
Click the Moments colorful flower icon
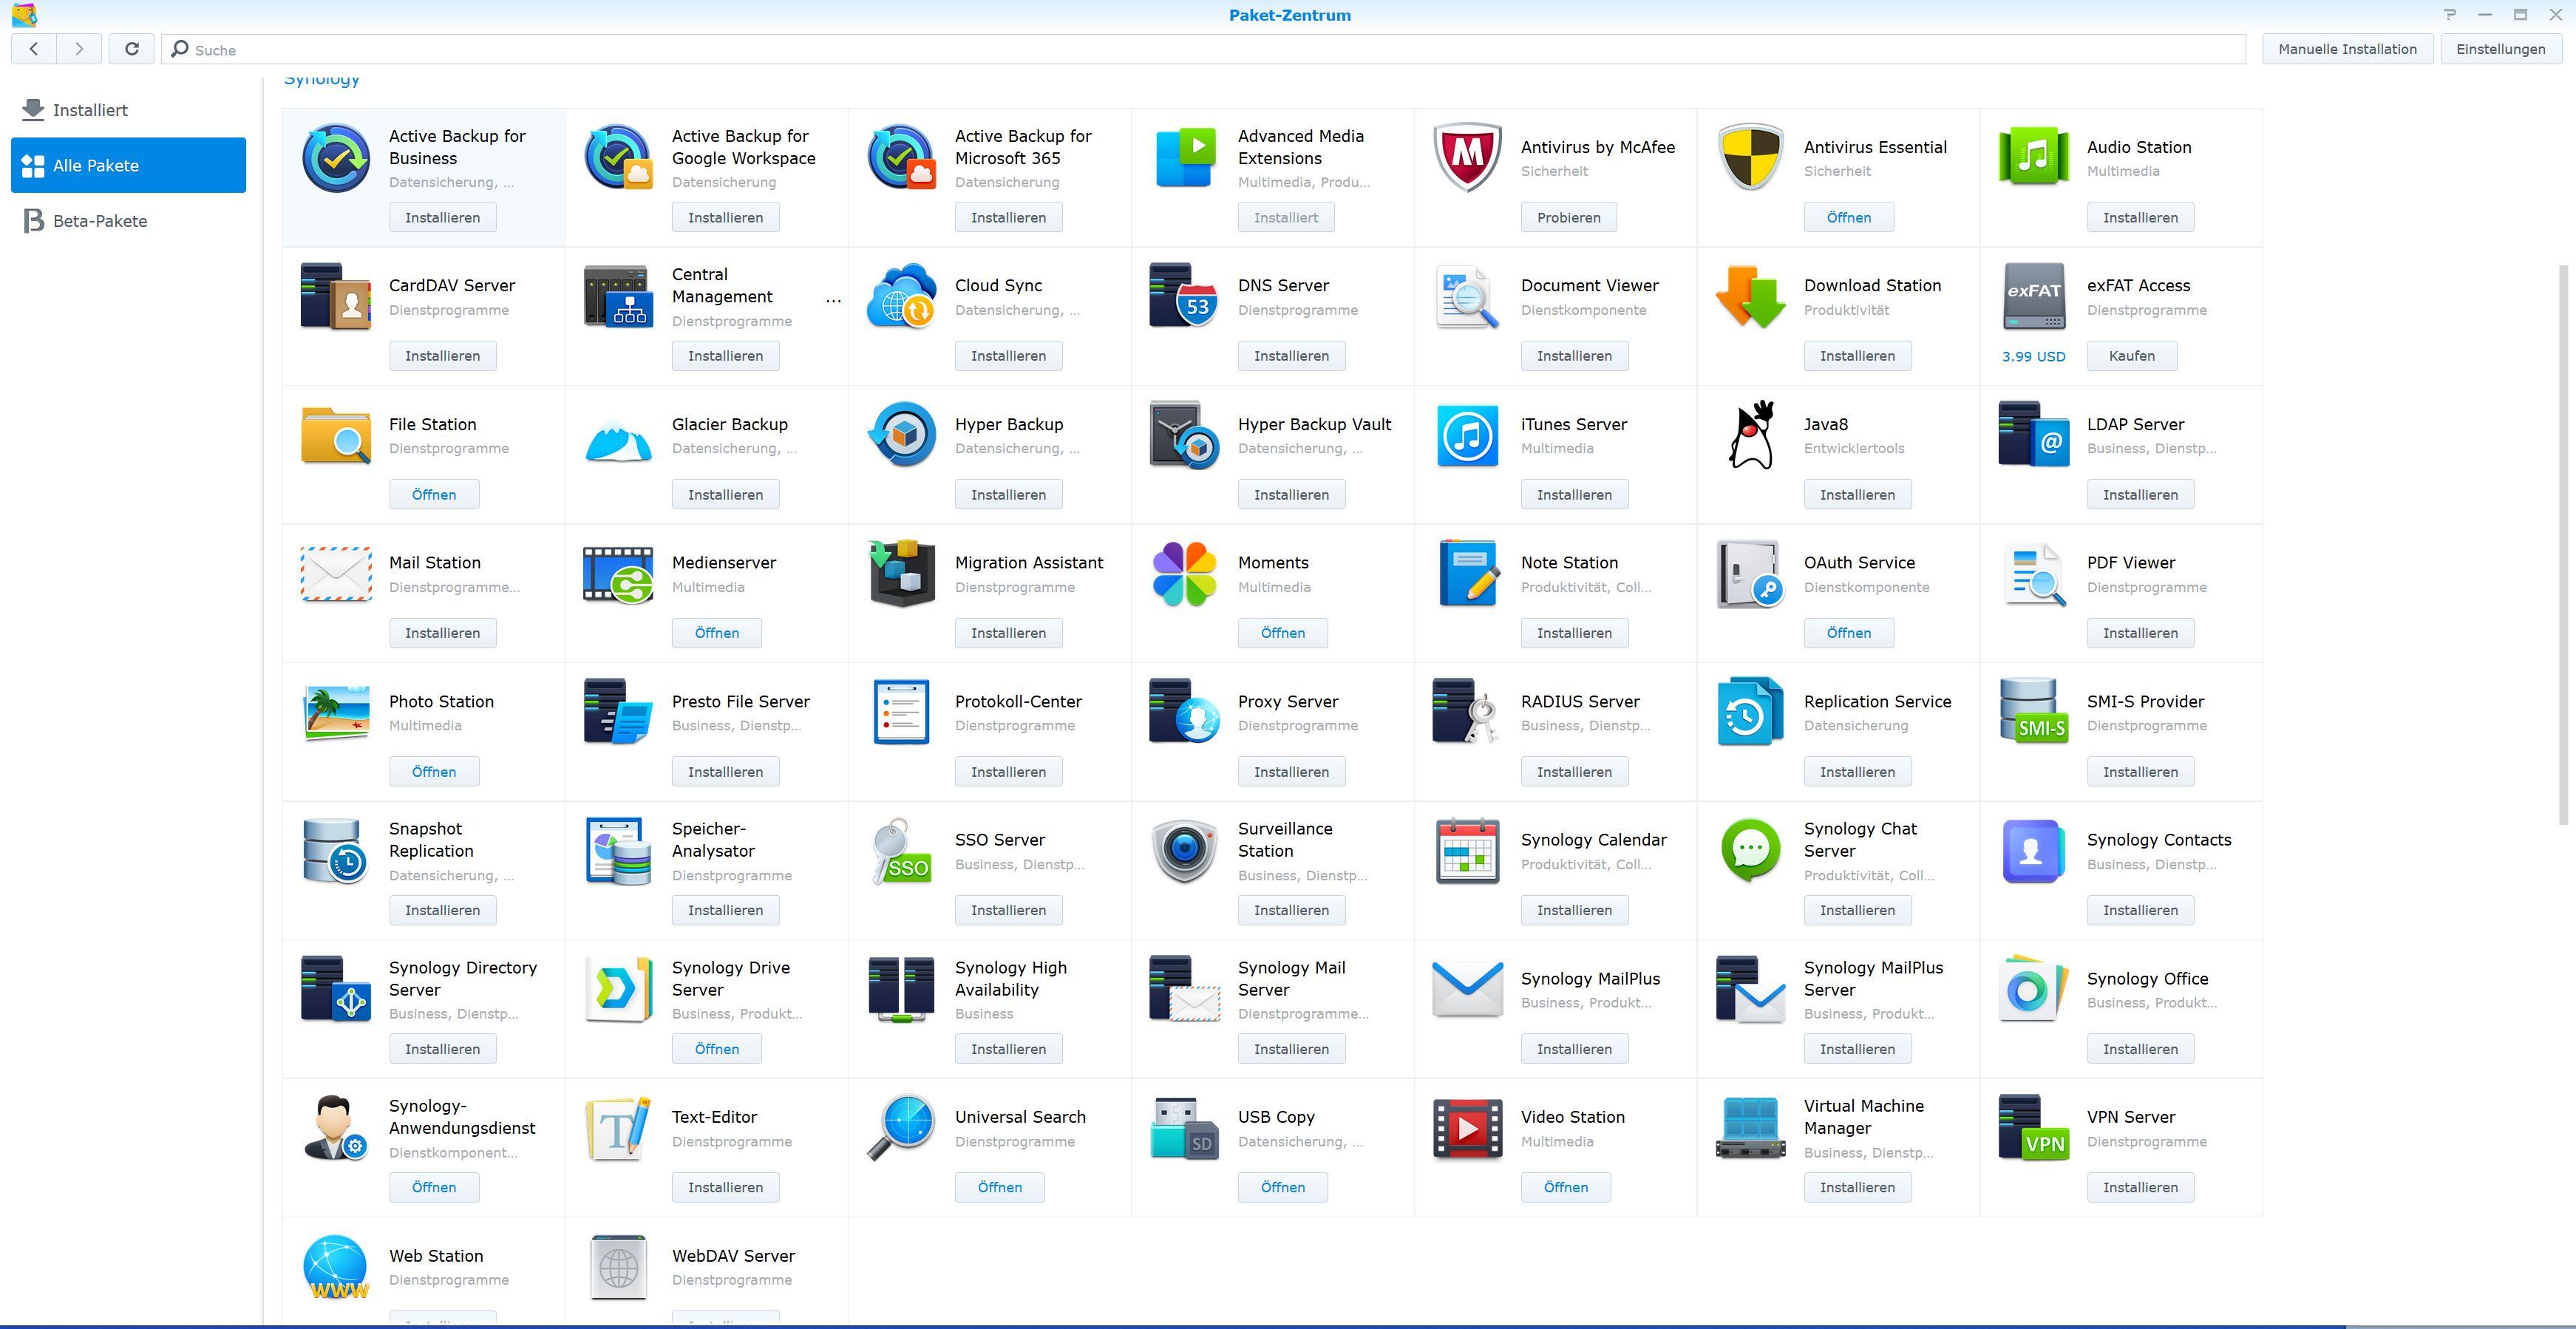point(1184,574)
